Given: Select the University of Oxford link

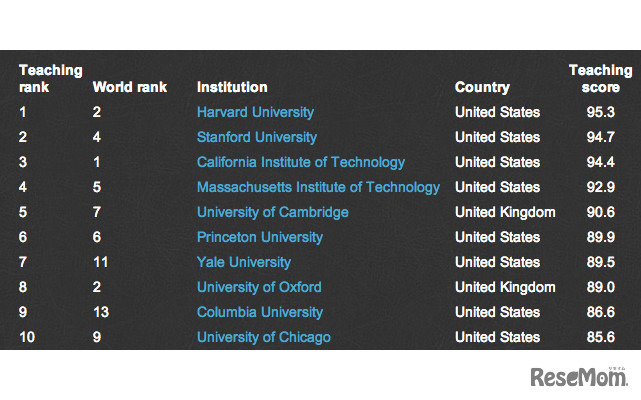Looking at the screenshot, I should tap(259, 287).
